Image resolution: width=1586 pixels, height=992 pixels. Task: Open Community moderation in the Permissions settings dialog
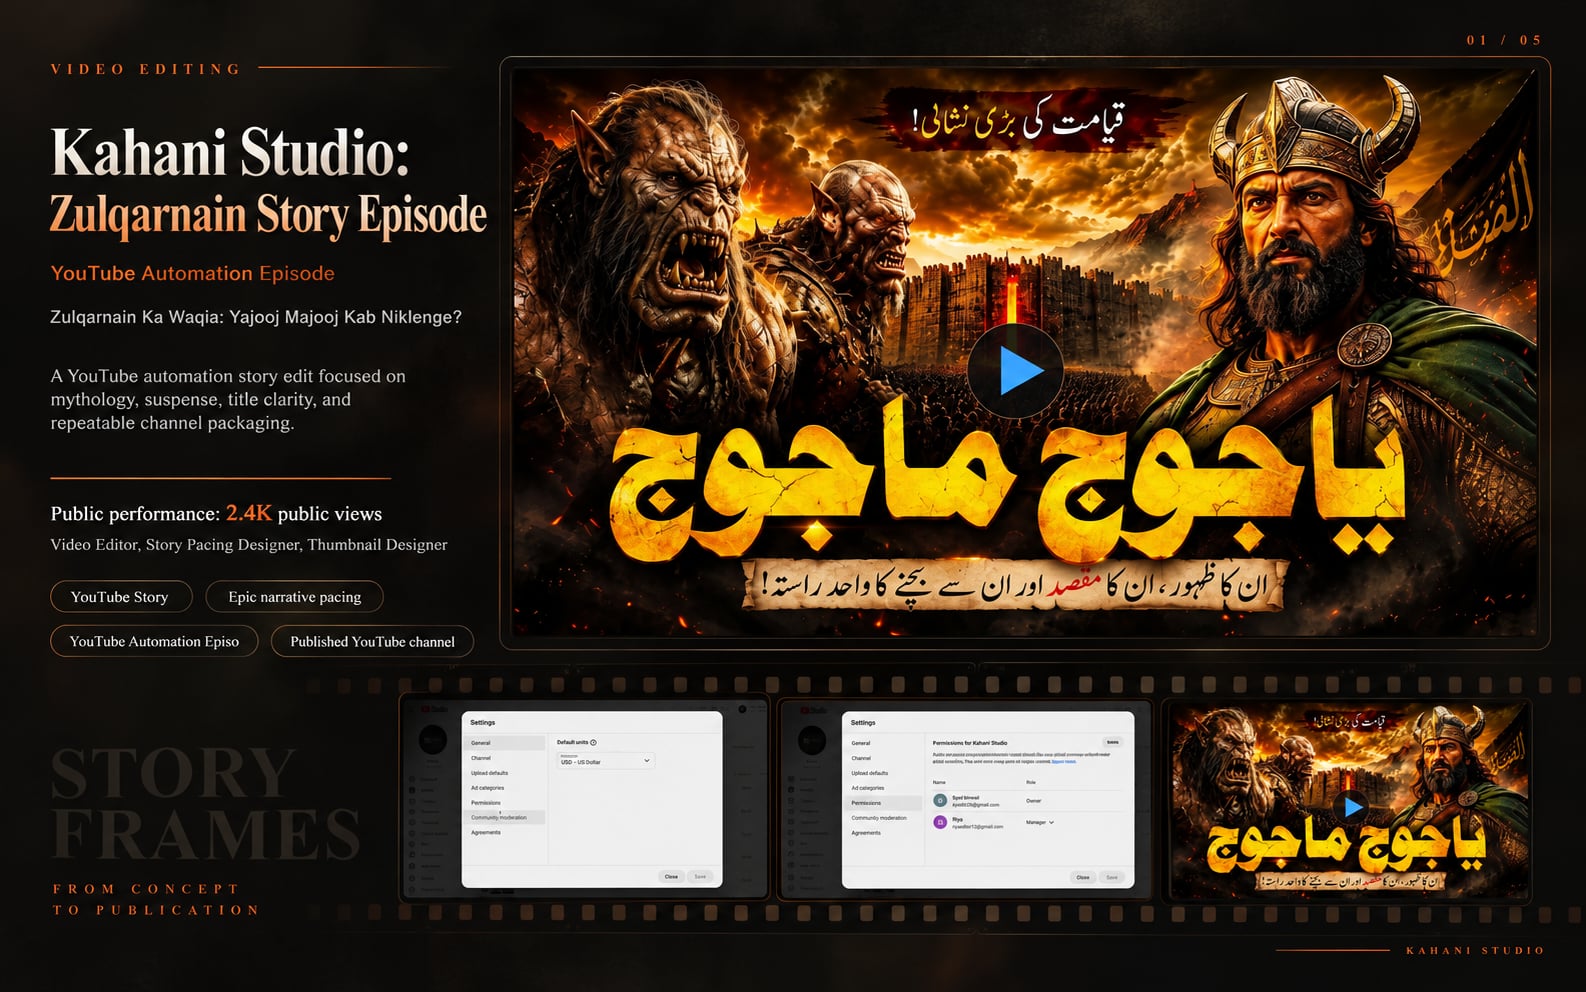(x=884, y=818)
